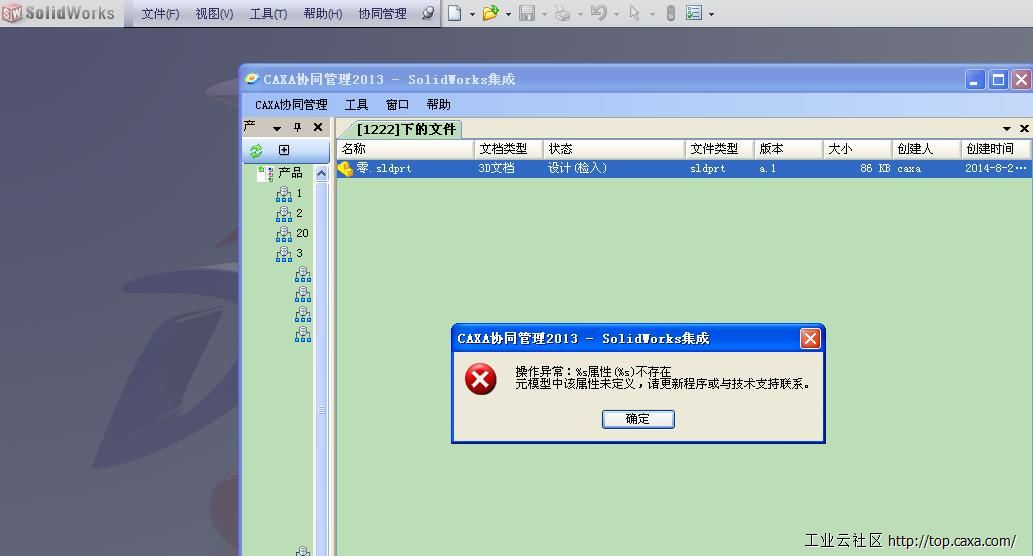Viewport: 1033px width, 556px height.
Task: Click the SolidWorks logo
Action: click(58, 13)
